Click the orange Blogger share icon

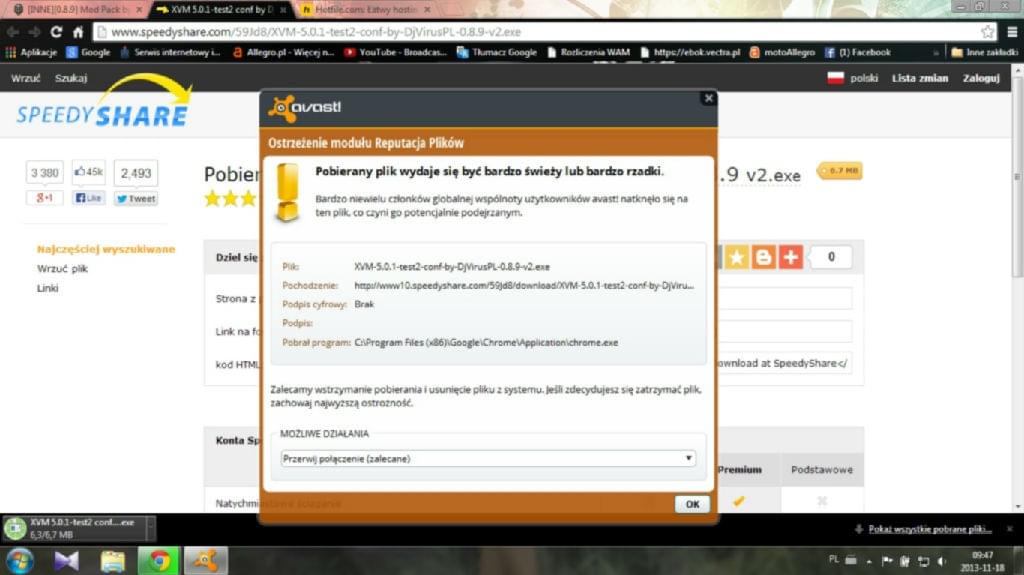tap(763, 257)
